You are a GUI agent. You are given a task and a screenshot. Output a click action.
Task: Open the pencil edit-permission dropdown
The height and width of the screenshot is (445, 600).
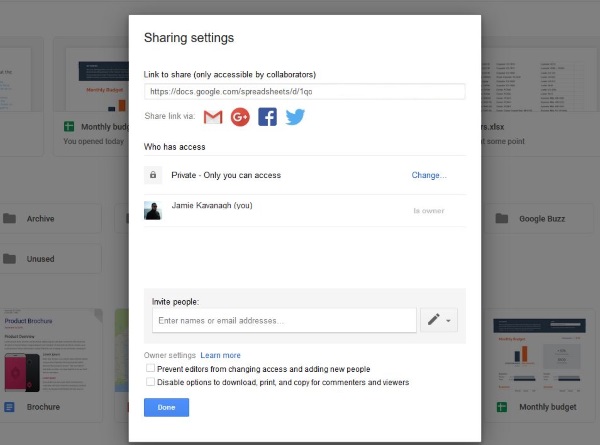pos(439,320)
